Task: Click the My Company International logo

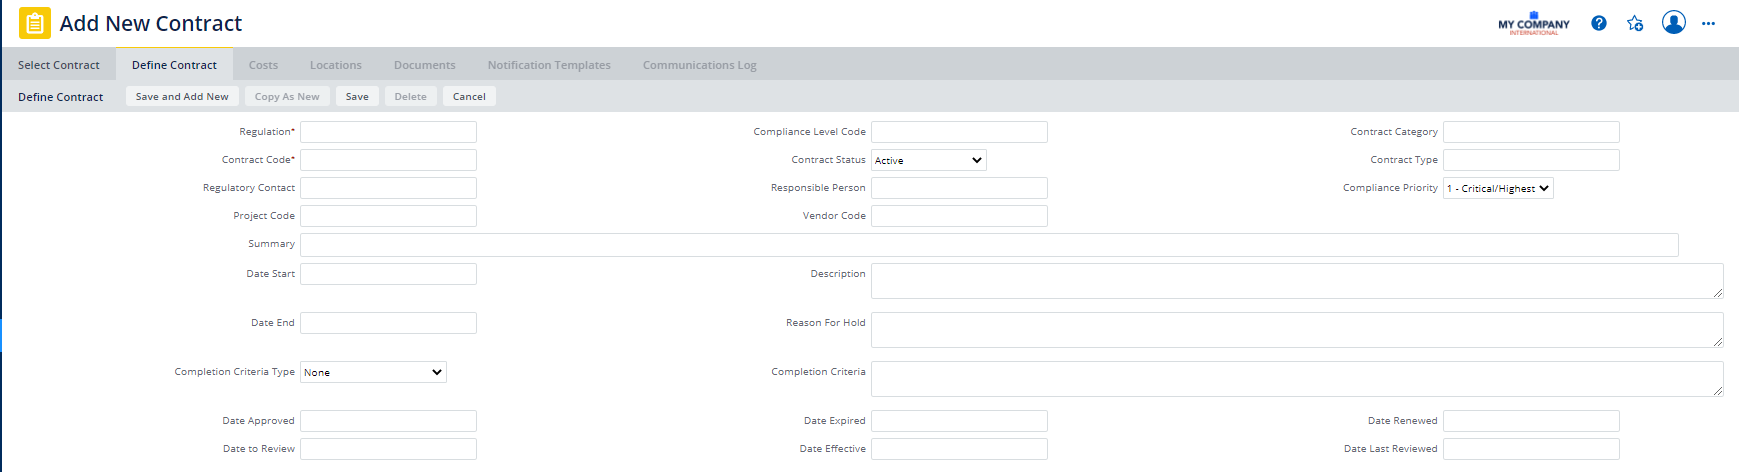Action: click(1533, 24)
